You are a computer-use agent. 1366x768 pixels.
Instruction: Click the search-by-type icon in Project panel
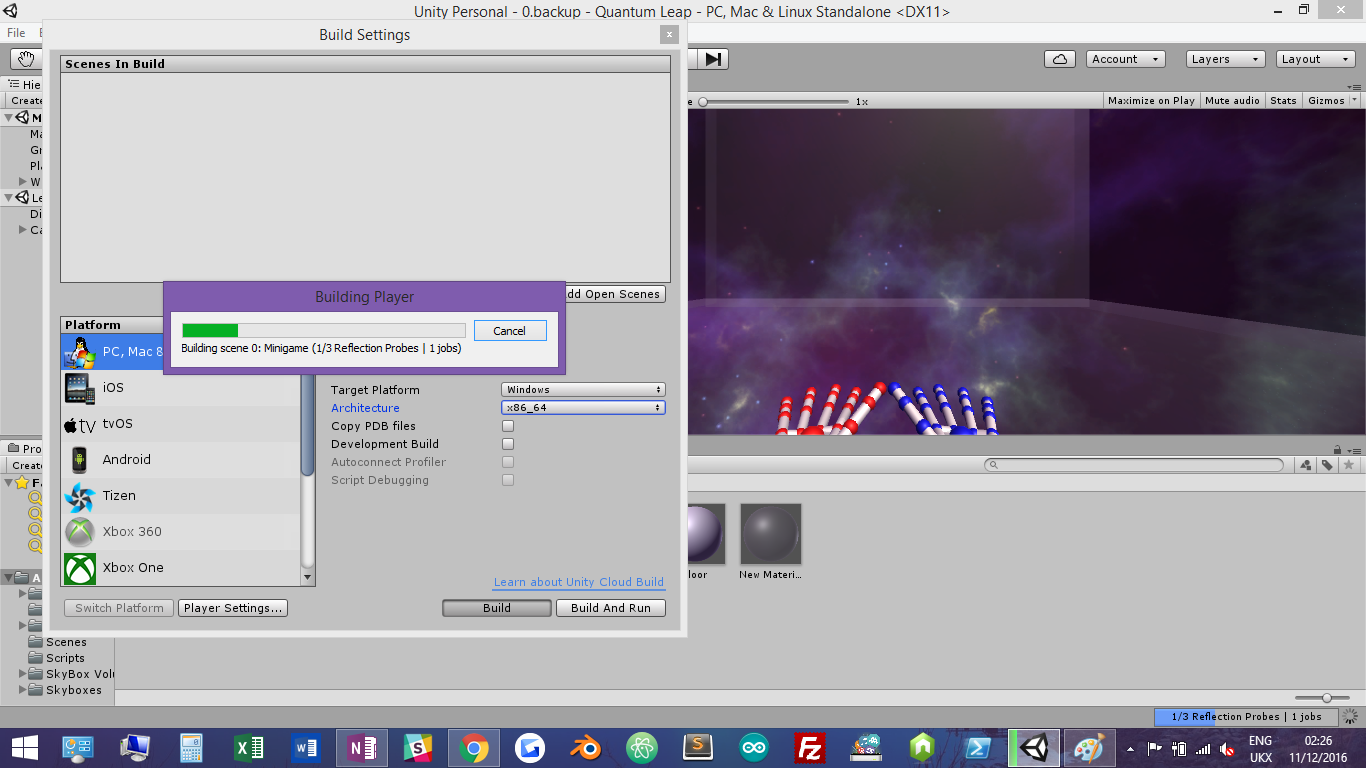pos(1306,465)
